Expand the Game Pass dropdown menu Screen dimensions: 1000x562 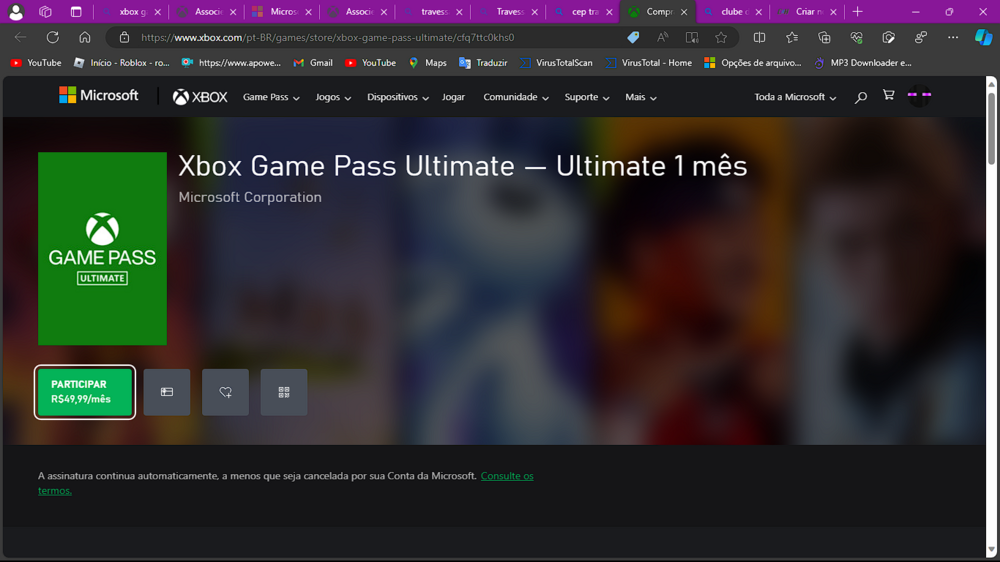[x=271, y=98]
